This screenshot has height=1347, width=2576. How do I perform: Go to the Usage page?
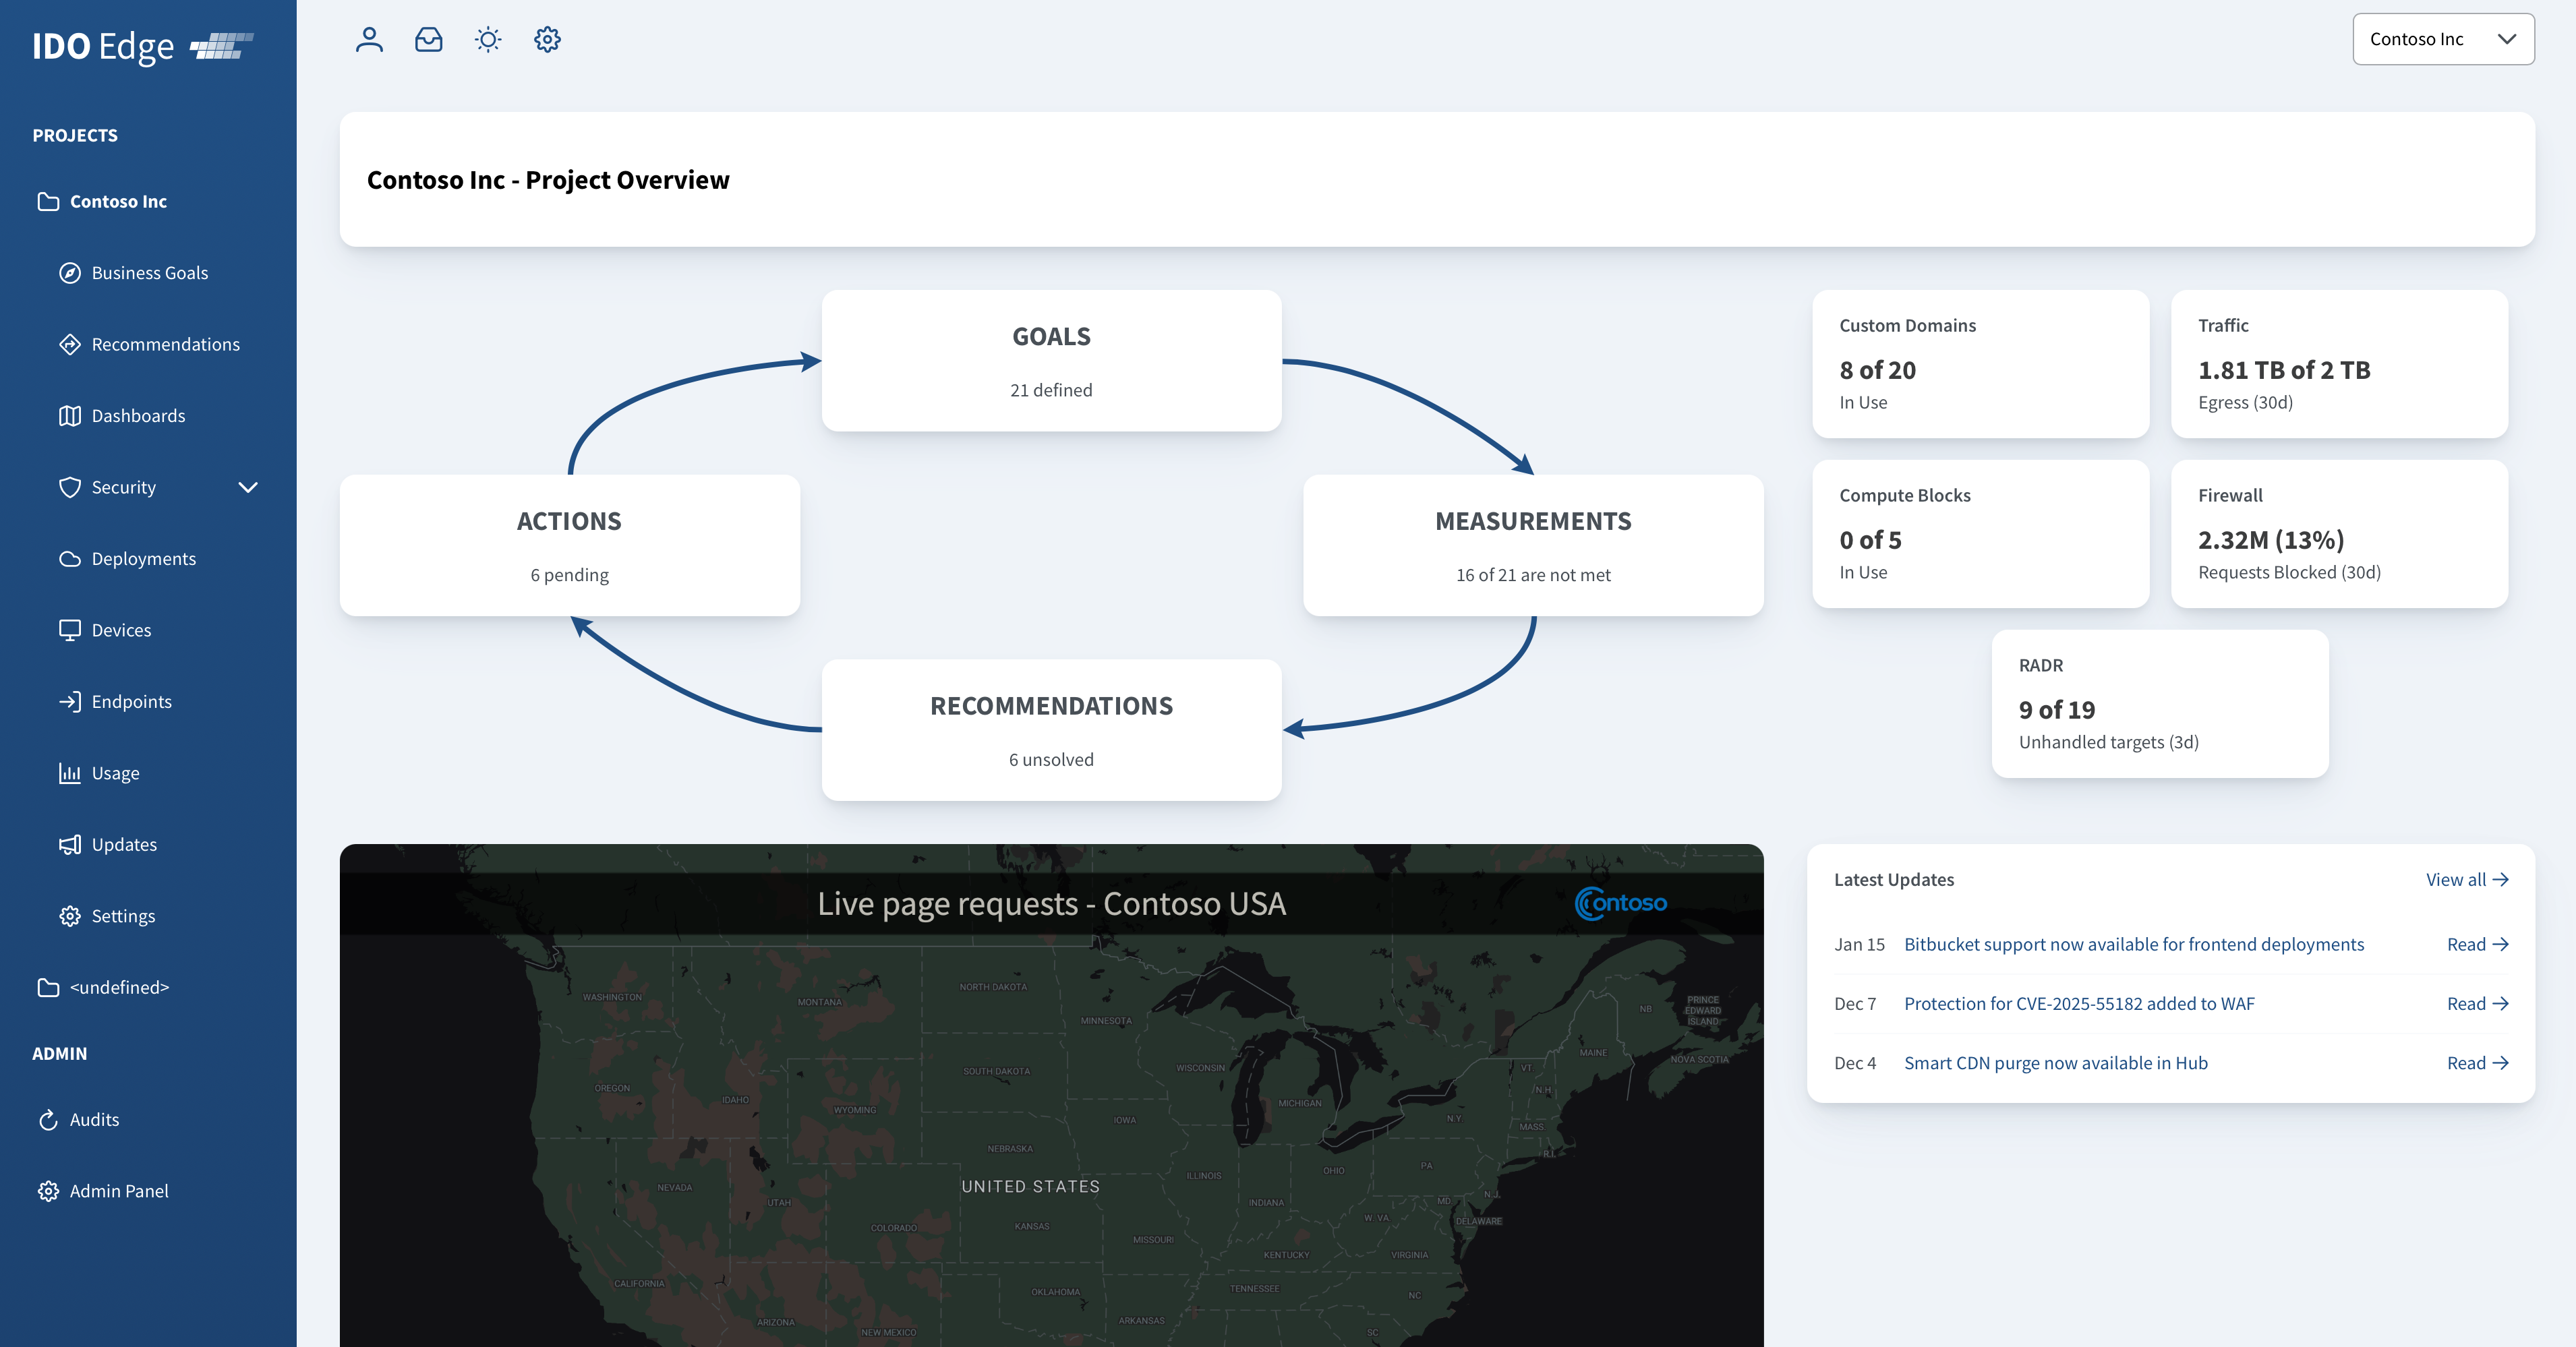point(115,773)
